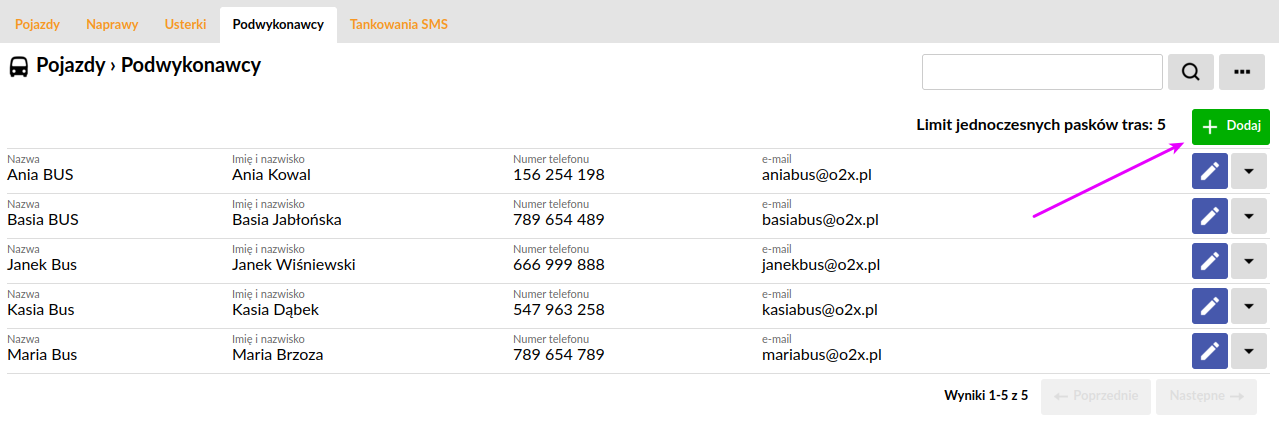The height and width of the screenshot is (431, 1279).
Task: Click the magnifier search icon button
Action: click(1191, 72)
